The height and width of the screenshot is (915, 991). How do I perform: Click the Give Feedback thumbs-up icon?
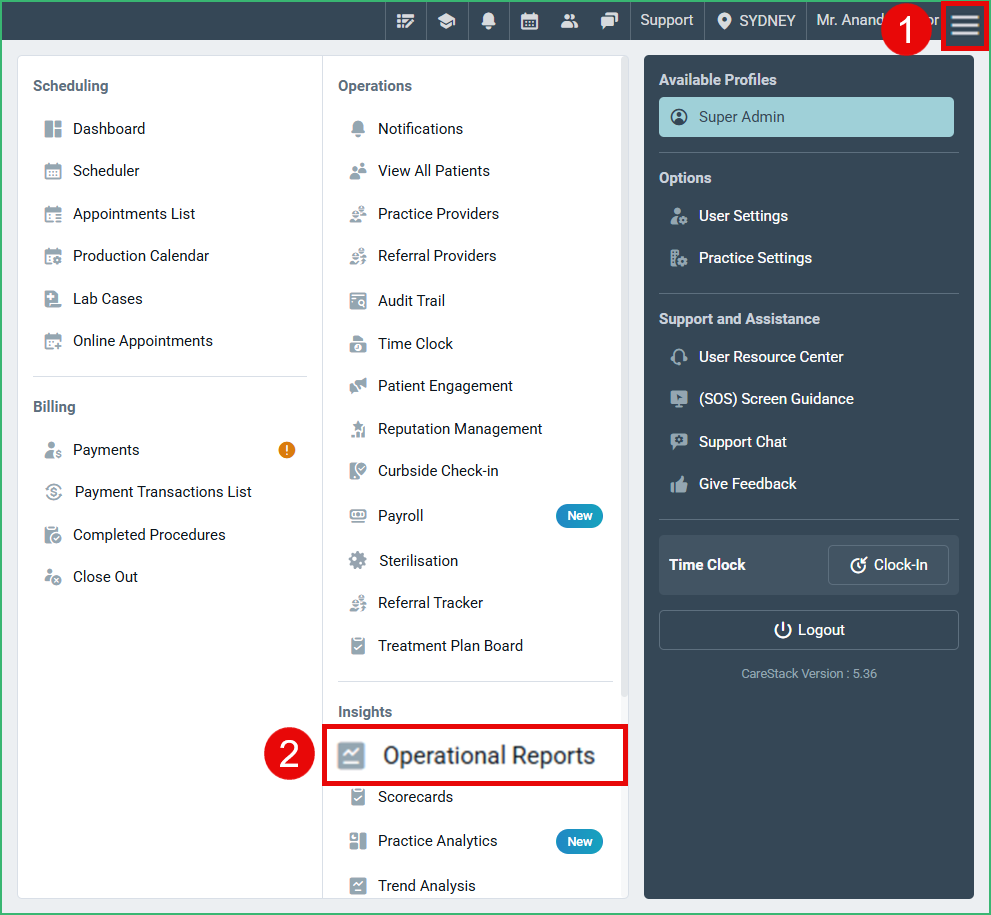[x=679, y=484]
